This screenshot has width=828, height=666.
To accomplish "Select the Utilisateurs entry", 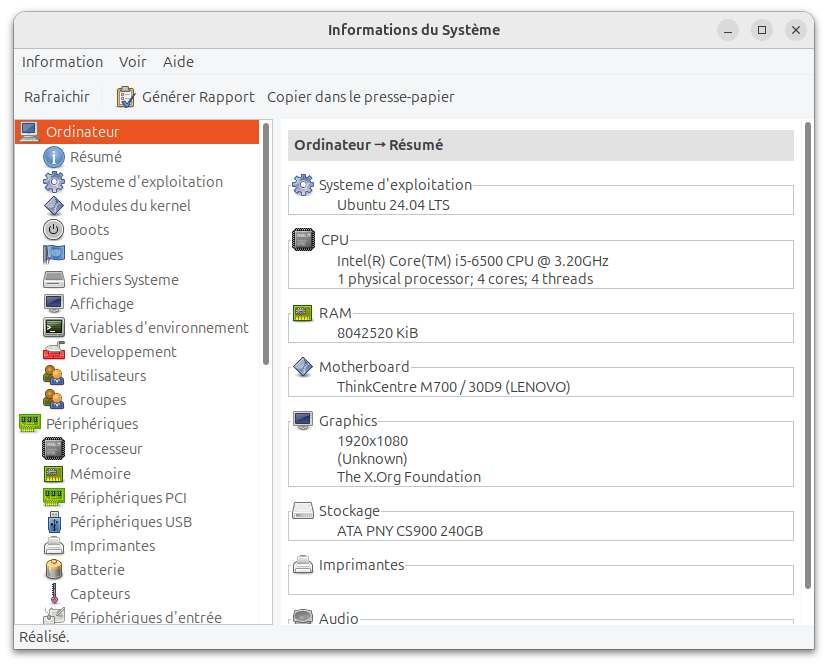I will click(x=108, y=376).
